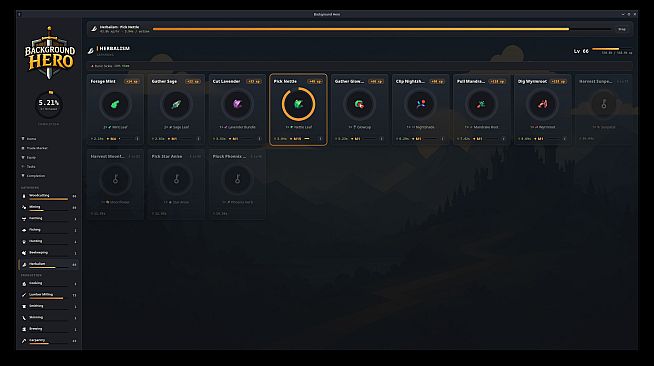The height and width of the screenshot is (366, 654).
Task: Click the Dig Wyrmroot xp badge
Action: tap(558, 81)
